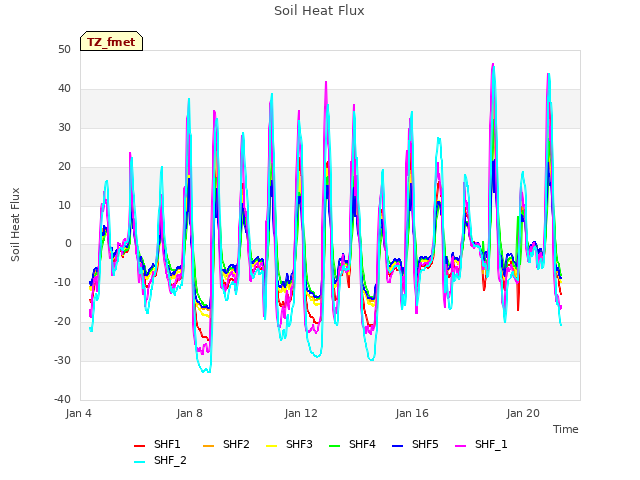Toggle the SHF_2 series legend entry
The width and height of the screenshot is (640, 480).
[x=160, y=461]
